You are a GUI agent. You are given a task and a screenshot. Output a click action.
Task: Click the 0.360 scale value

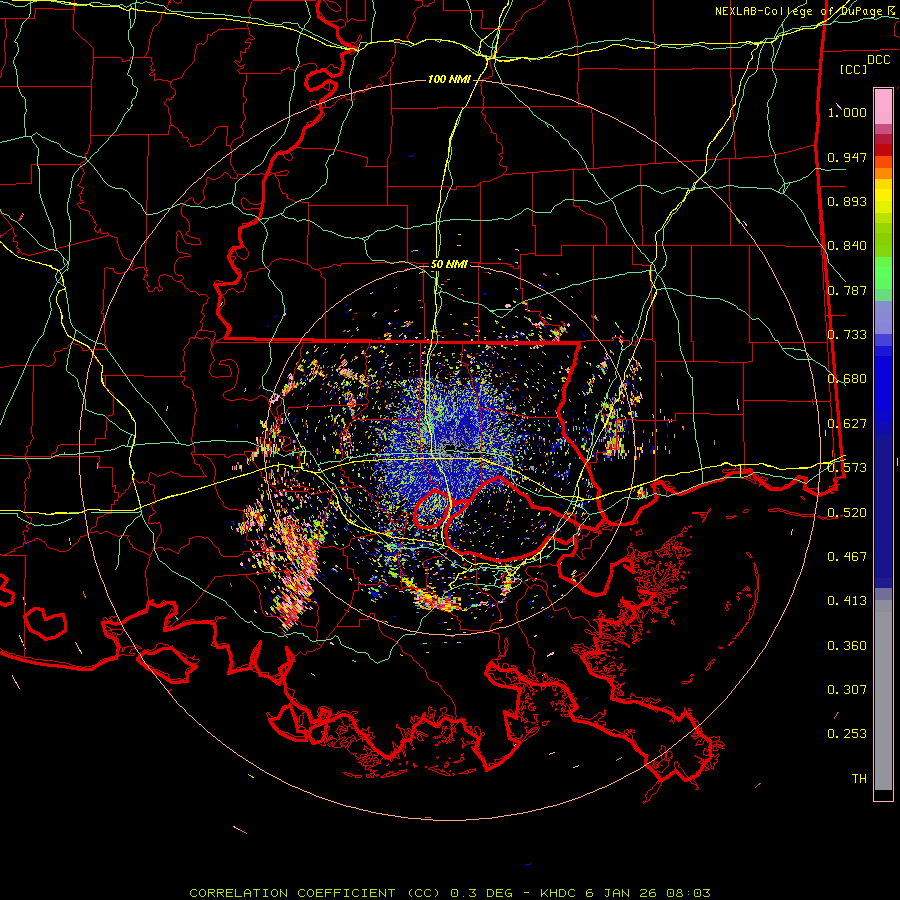[847, 646]
